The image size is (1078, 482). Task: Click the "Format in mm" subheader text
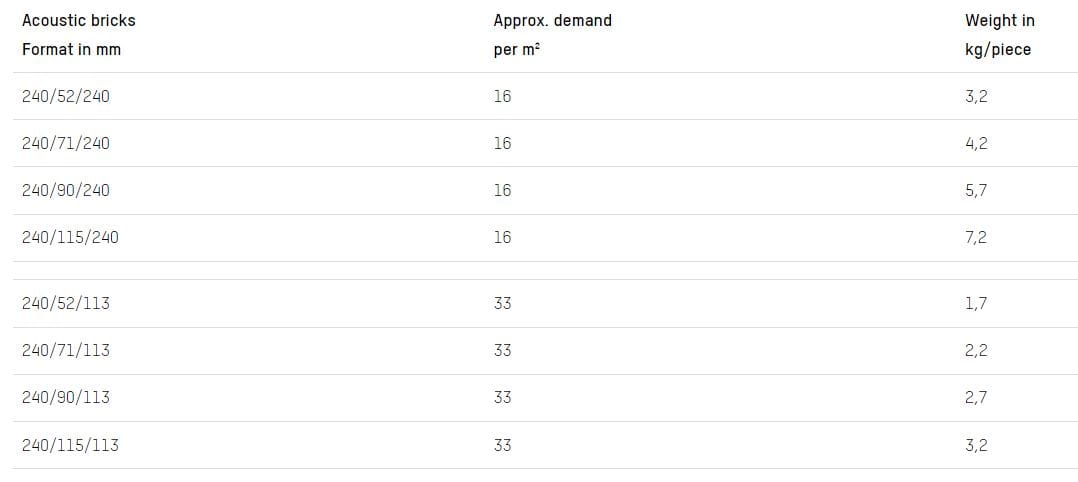(x=71, y=49)
